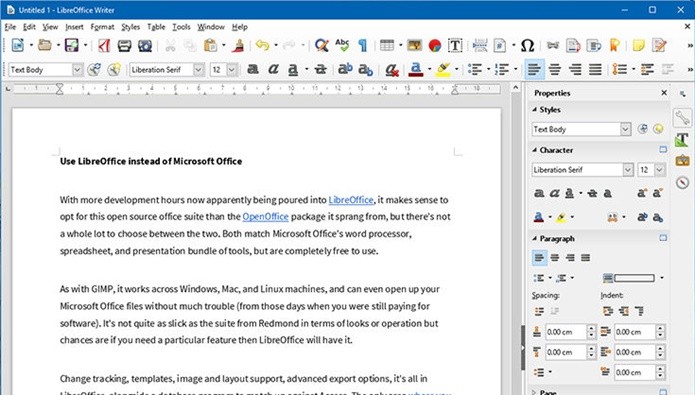The height and width of the screenshot is (395, 695).
Task: Toggle Justified alignment in toolbar
Action: [595, 70]
